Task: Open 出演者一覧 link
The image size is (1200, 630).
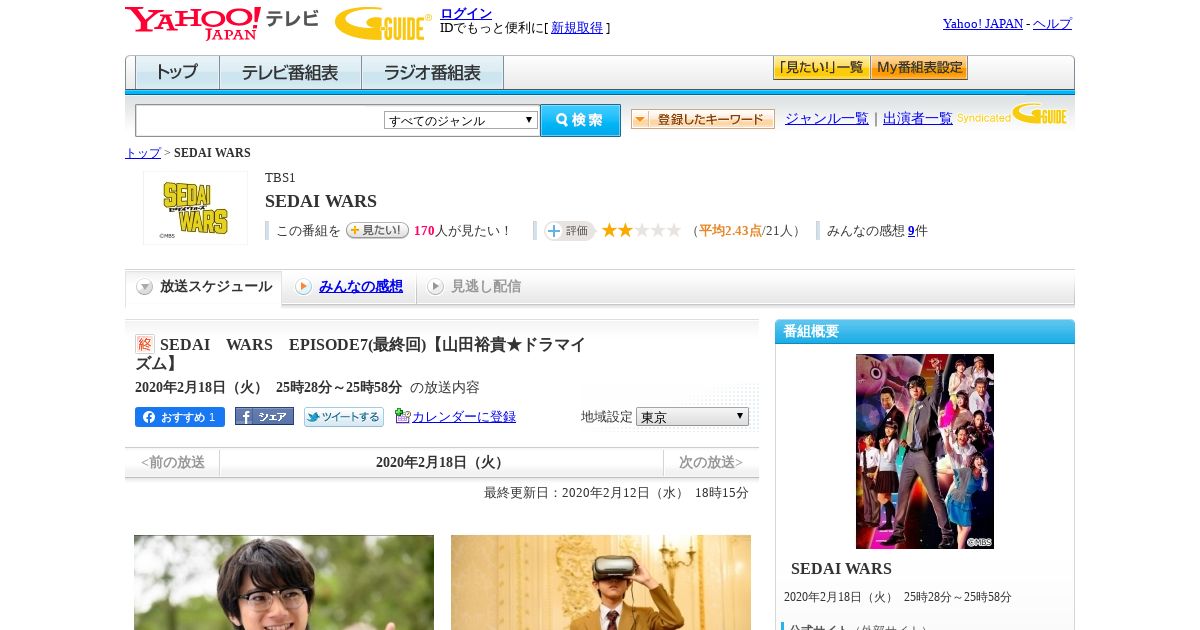Action: coord(918,118)
